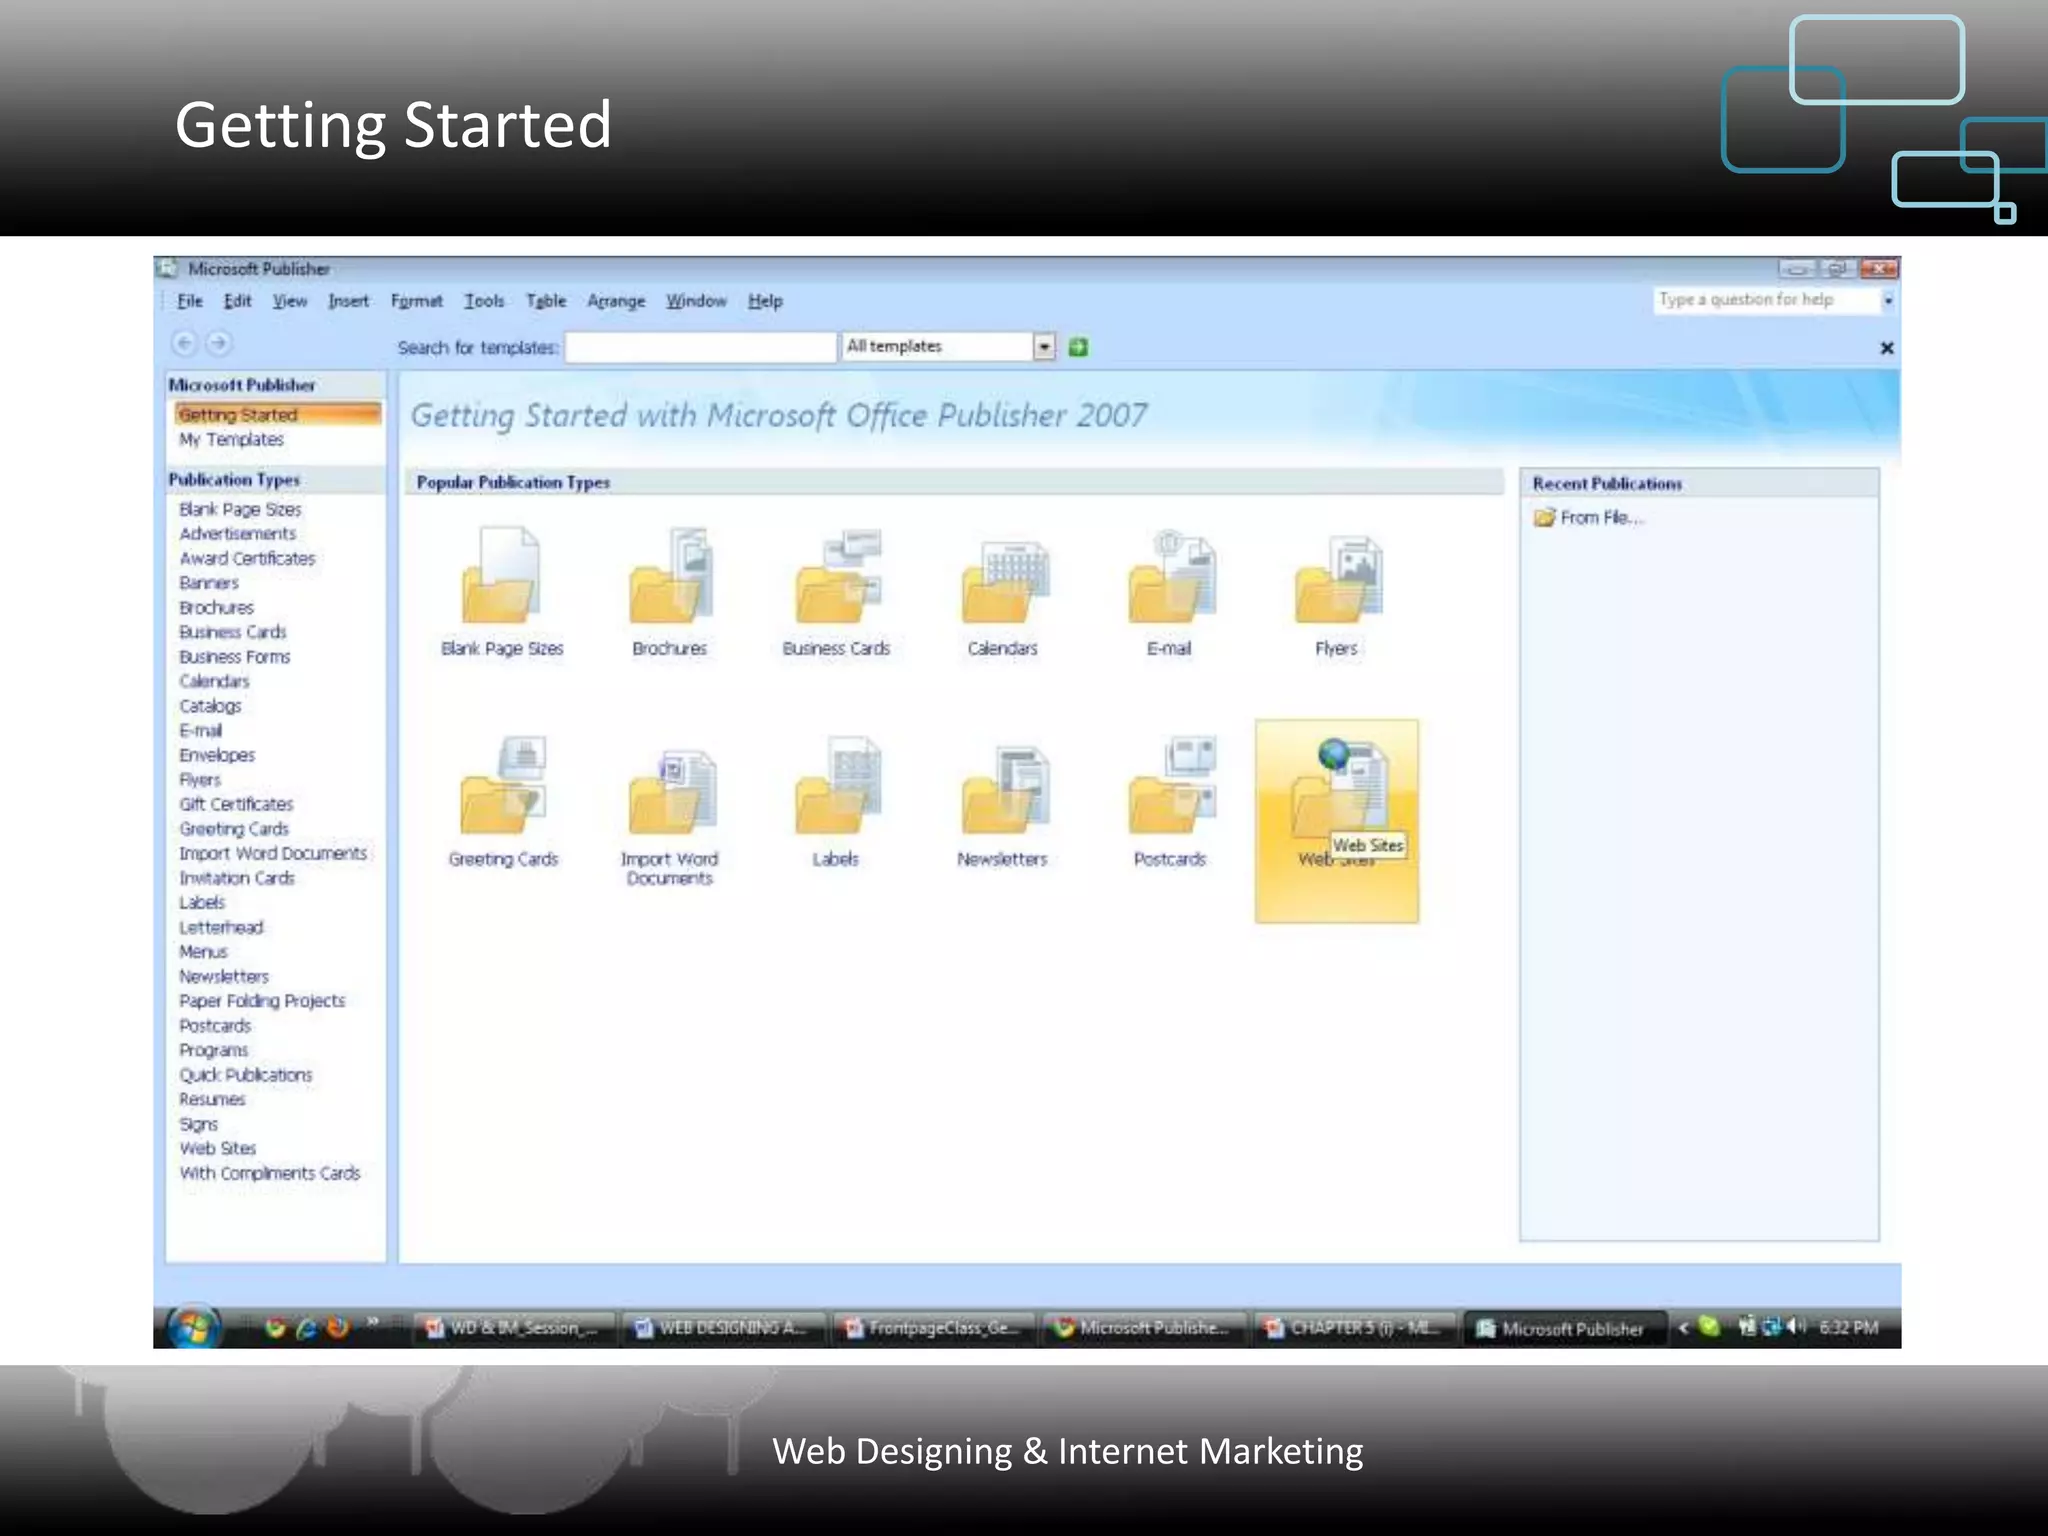Select Catalogs in publication types list
The height and width of the screenshot is (1536, 2048).
[210, 706]
